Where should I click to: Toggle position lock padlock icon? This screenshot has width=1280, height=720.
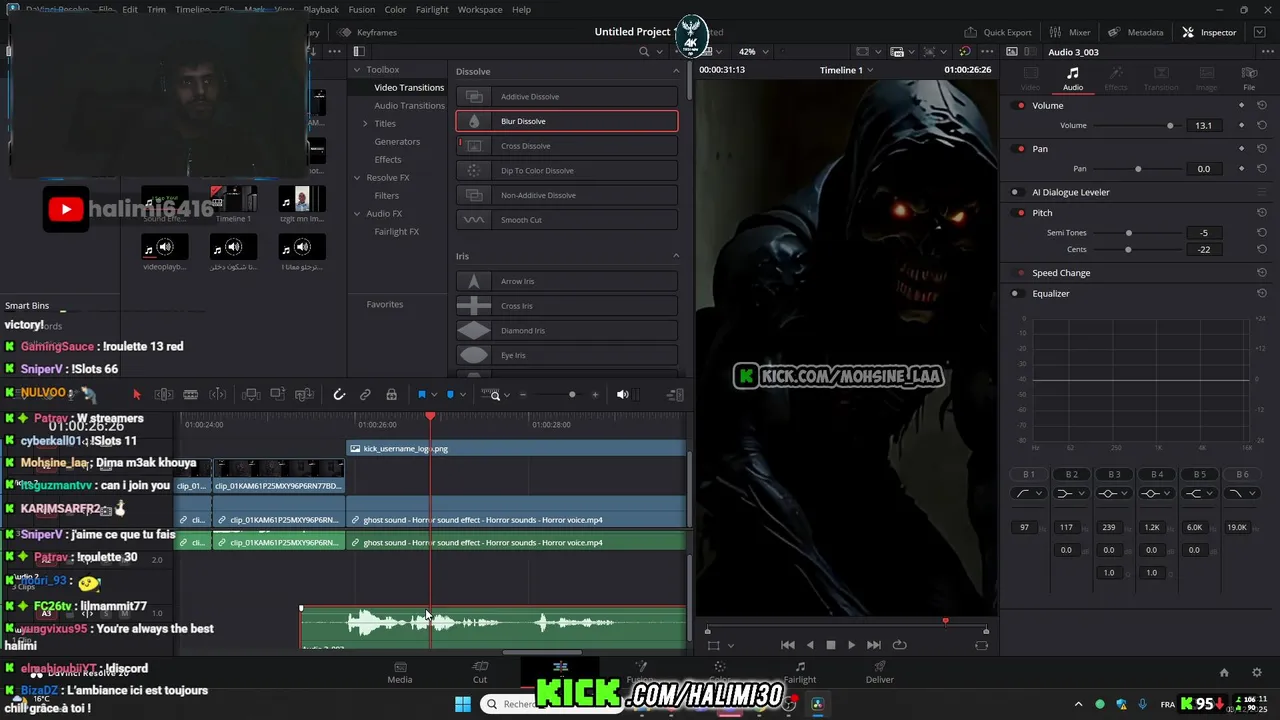pyautogui.click(x=391, y=395)
